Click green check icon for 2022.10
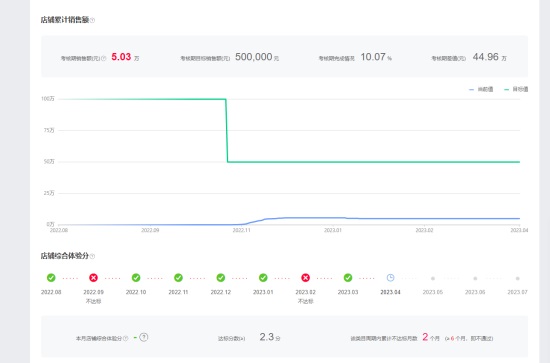 tap(136, 278)
